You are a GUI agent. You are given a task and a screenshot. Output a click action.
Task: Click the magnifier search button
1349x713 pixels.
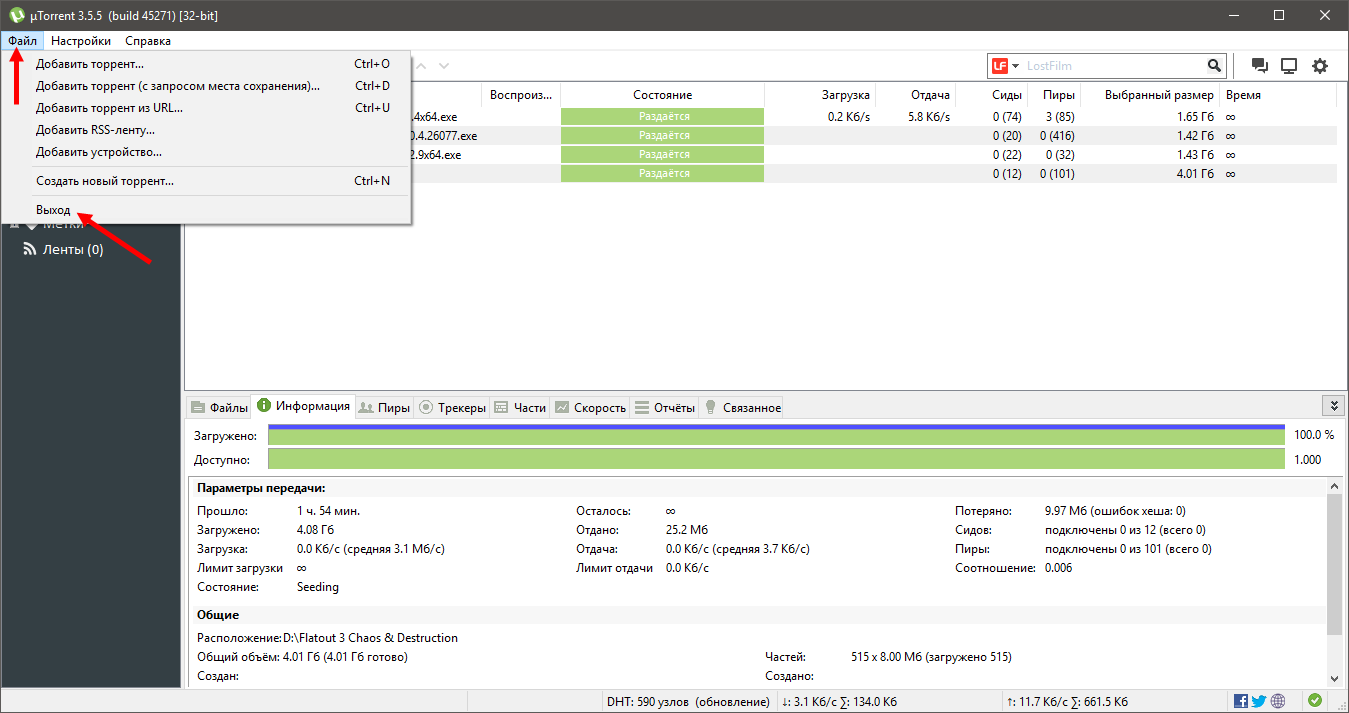1214,66
